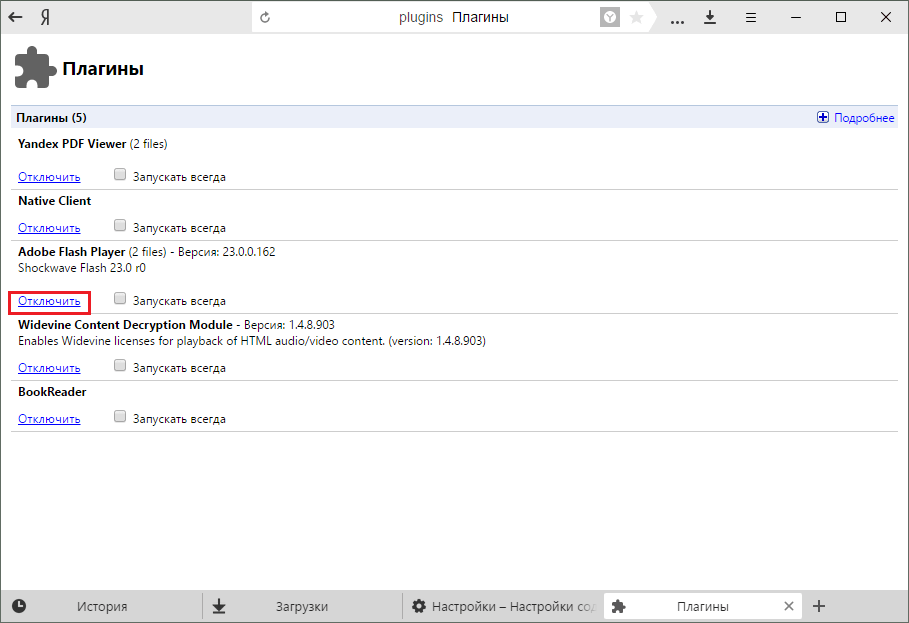Open the three-dots extensions menu
This screenshot has width=909, height=623.
tap(677, 21)
